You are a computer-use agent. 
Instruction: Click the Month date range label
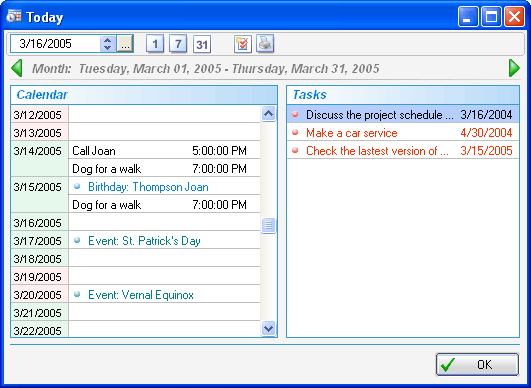point(206,69)
